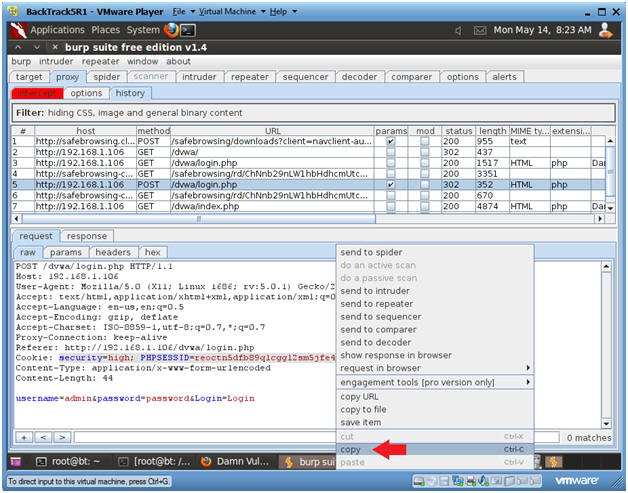This screenshot has width=628, height=493.
Task: Click history table scroll-up arrow
Action: point(610,141)
